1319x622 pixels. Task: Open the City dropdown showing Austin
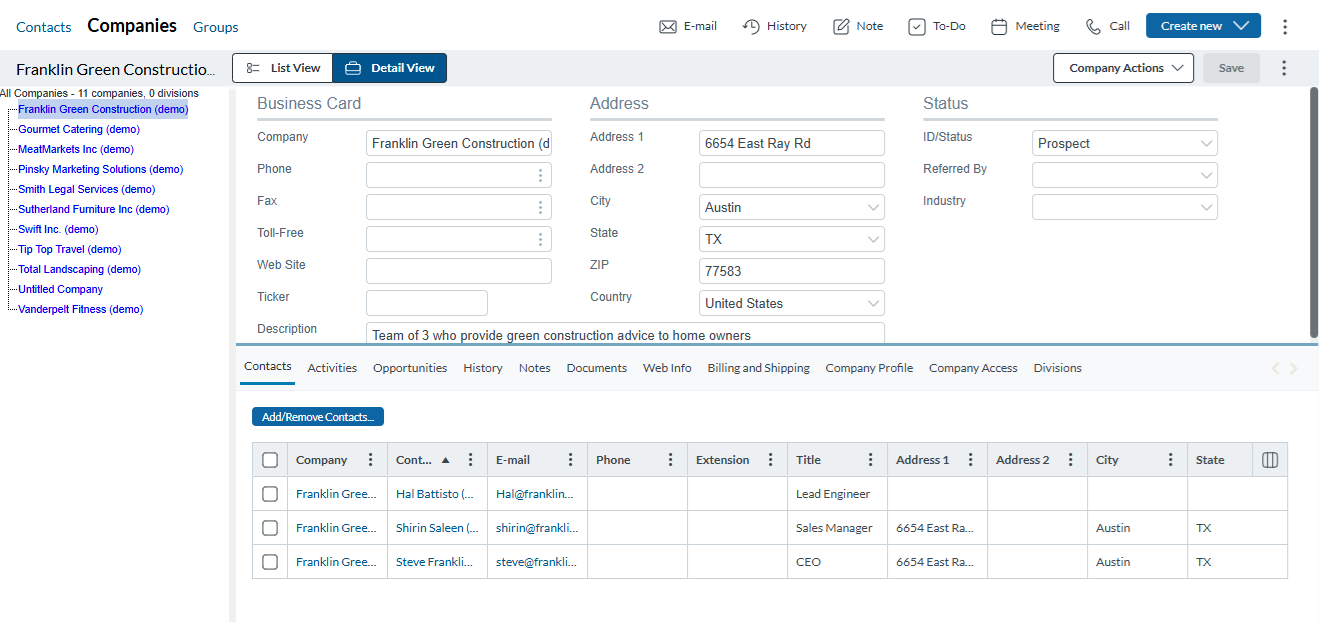(792, 208)
